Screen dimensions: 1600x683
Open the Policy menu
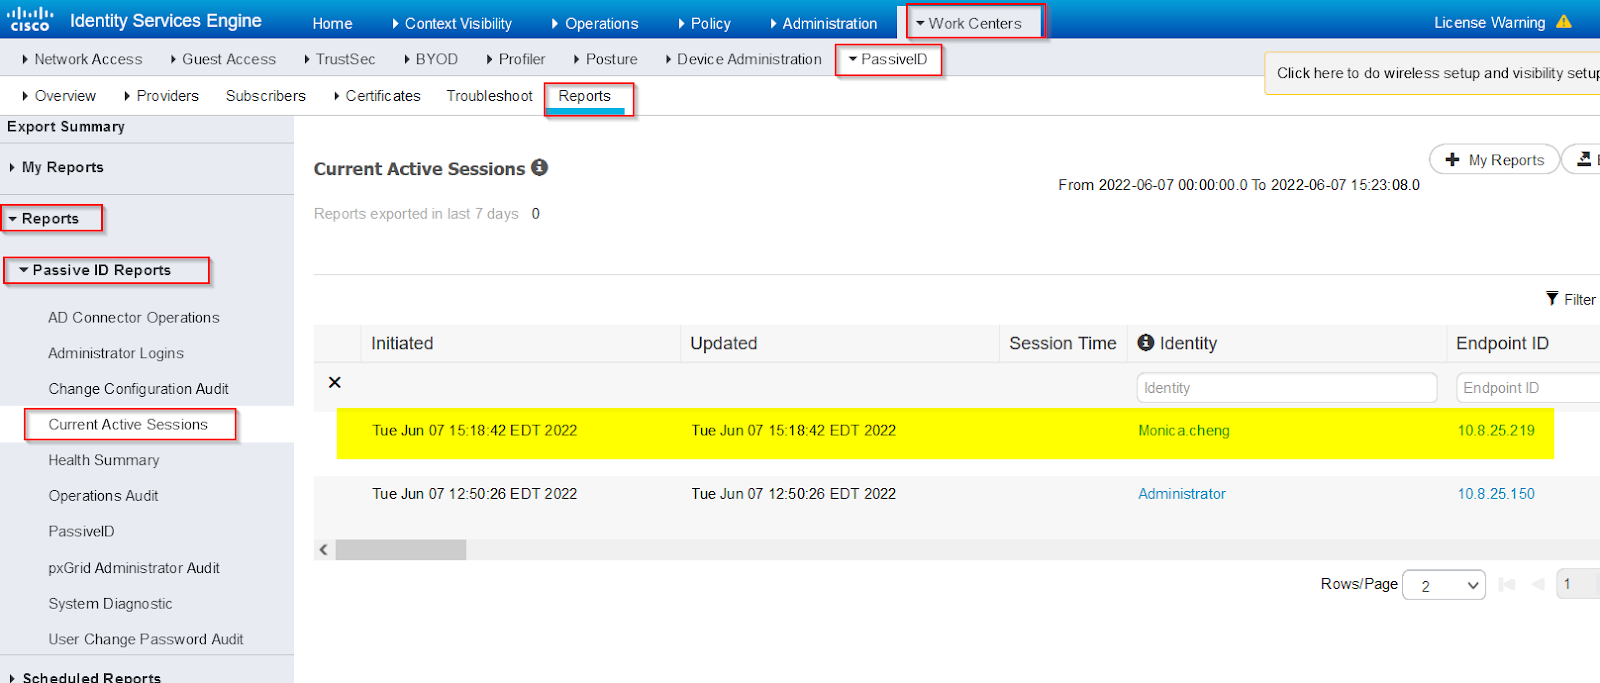click(x=704, y=23)
